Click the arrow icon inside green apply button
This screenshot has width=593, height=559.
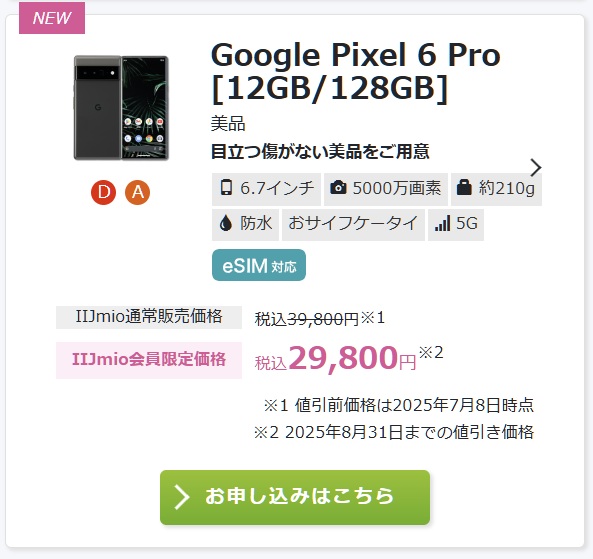pos(181,497)
